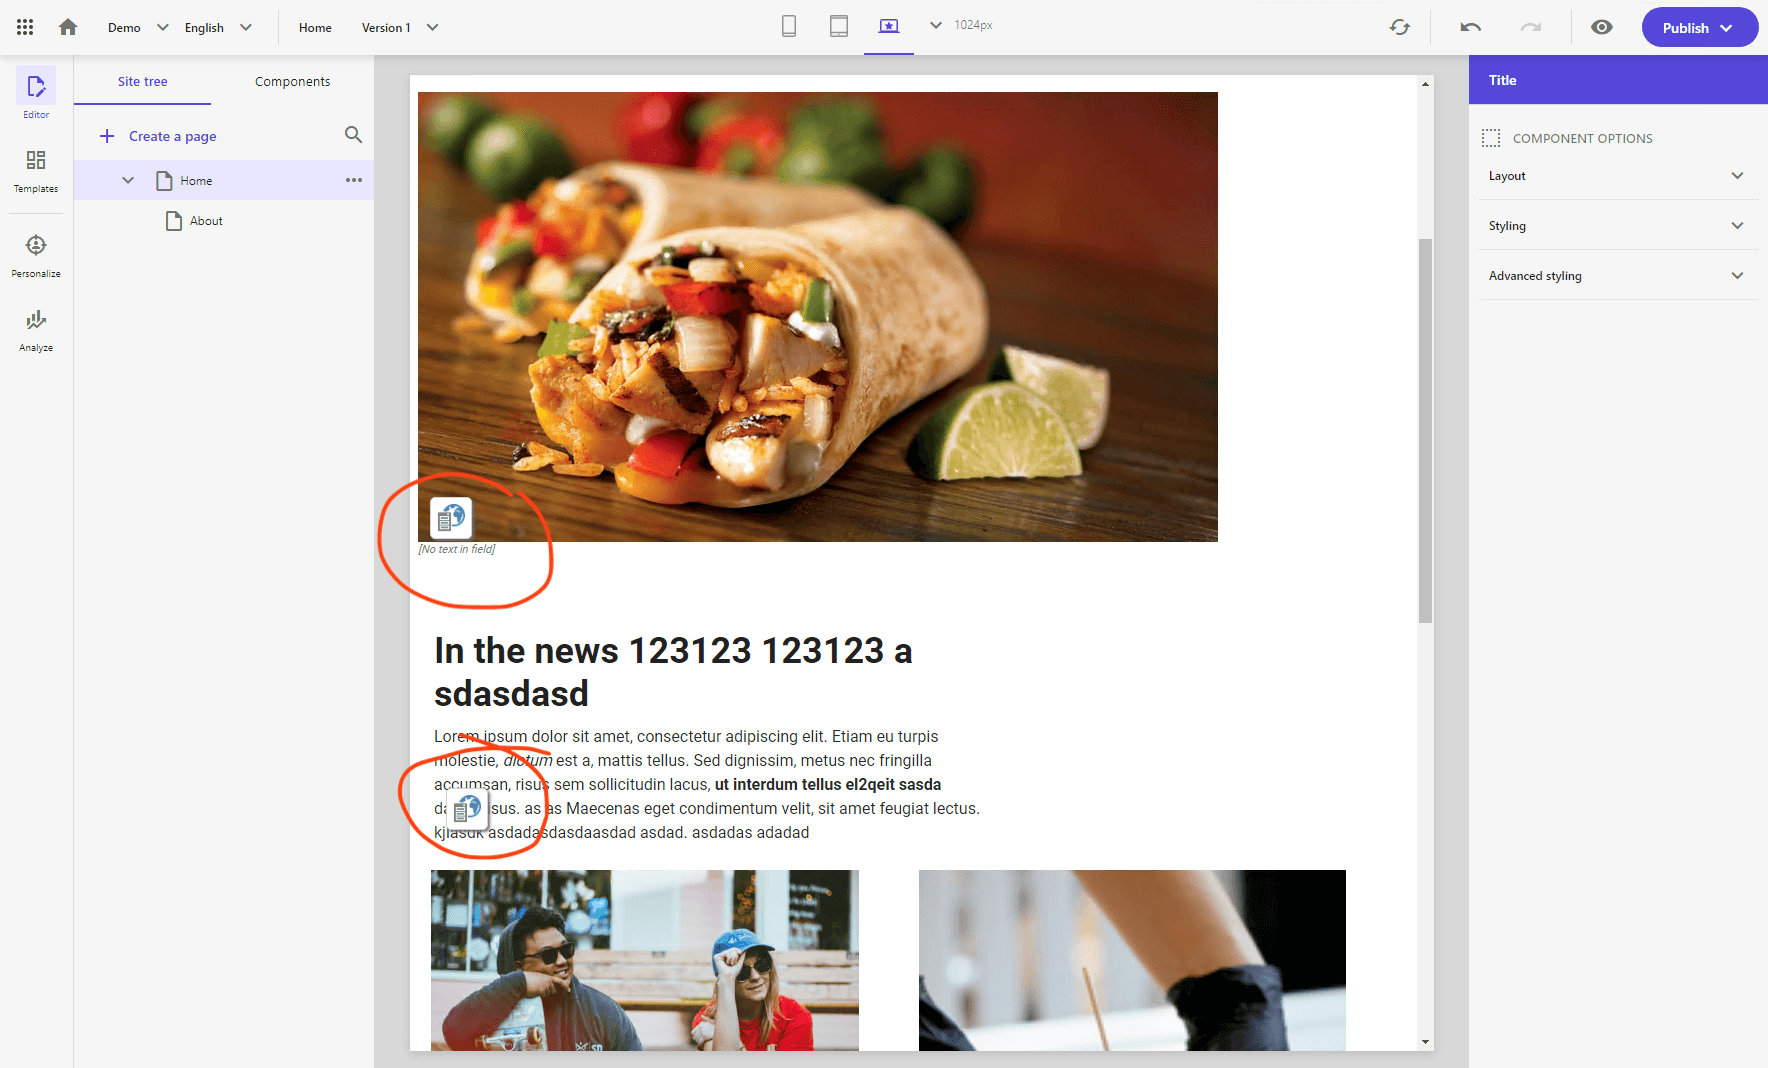Expand the Layout options section
The height and width of the screenshot is (1068, 1768).
point(1617,176)
